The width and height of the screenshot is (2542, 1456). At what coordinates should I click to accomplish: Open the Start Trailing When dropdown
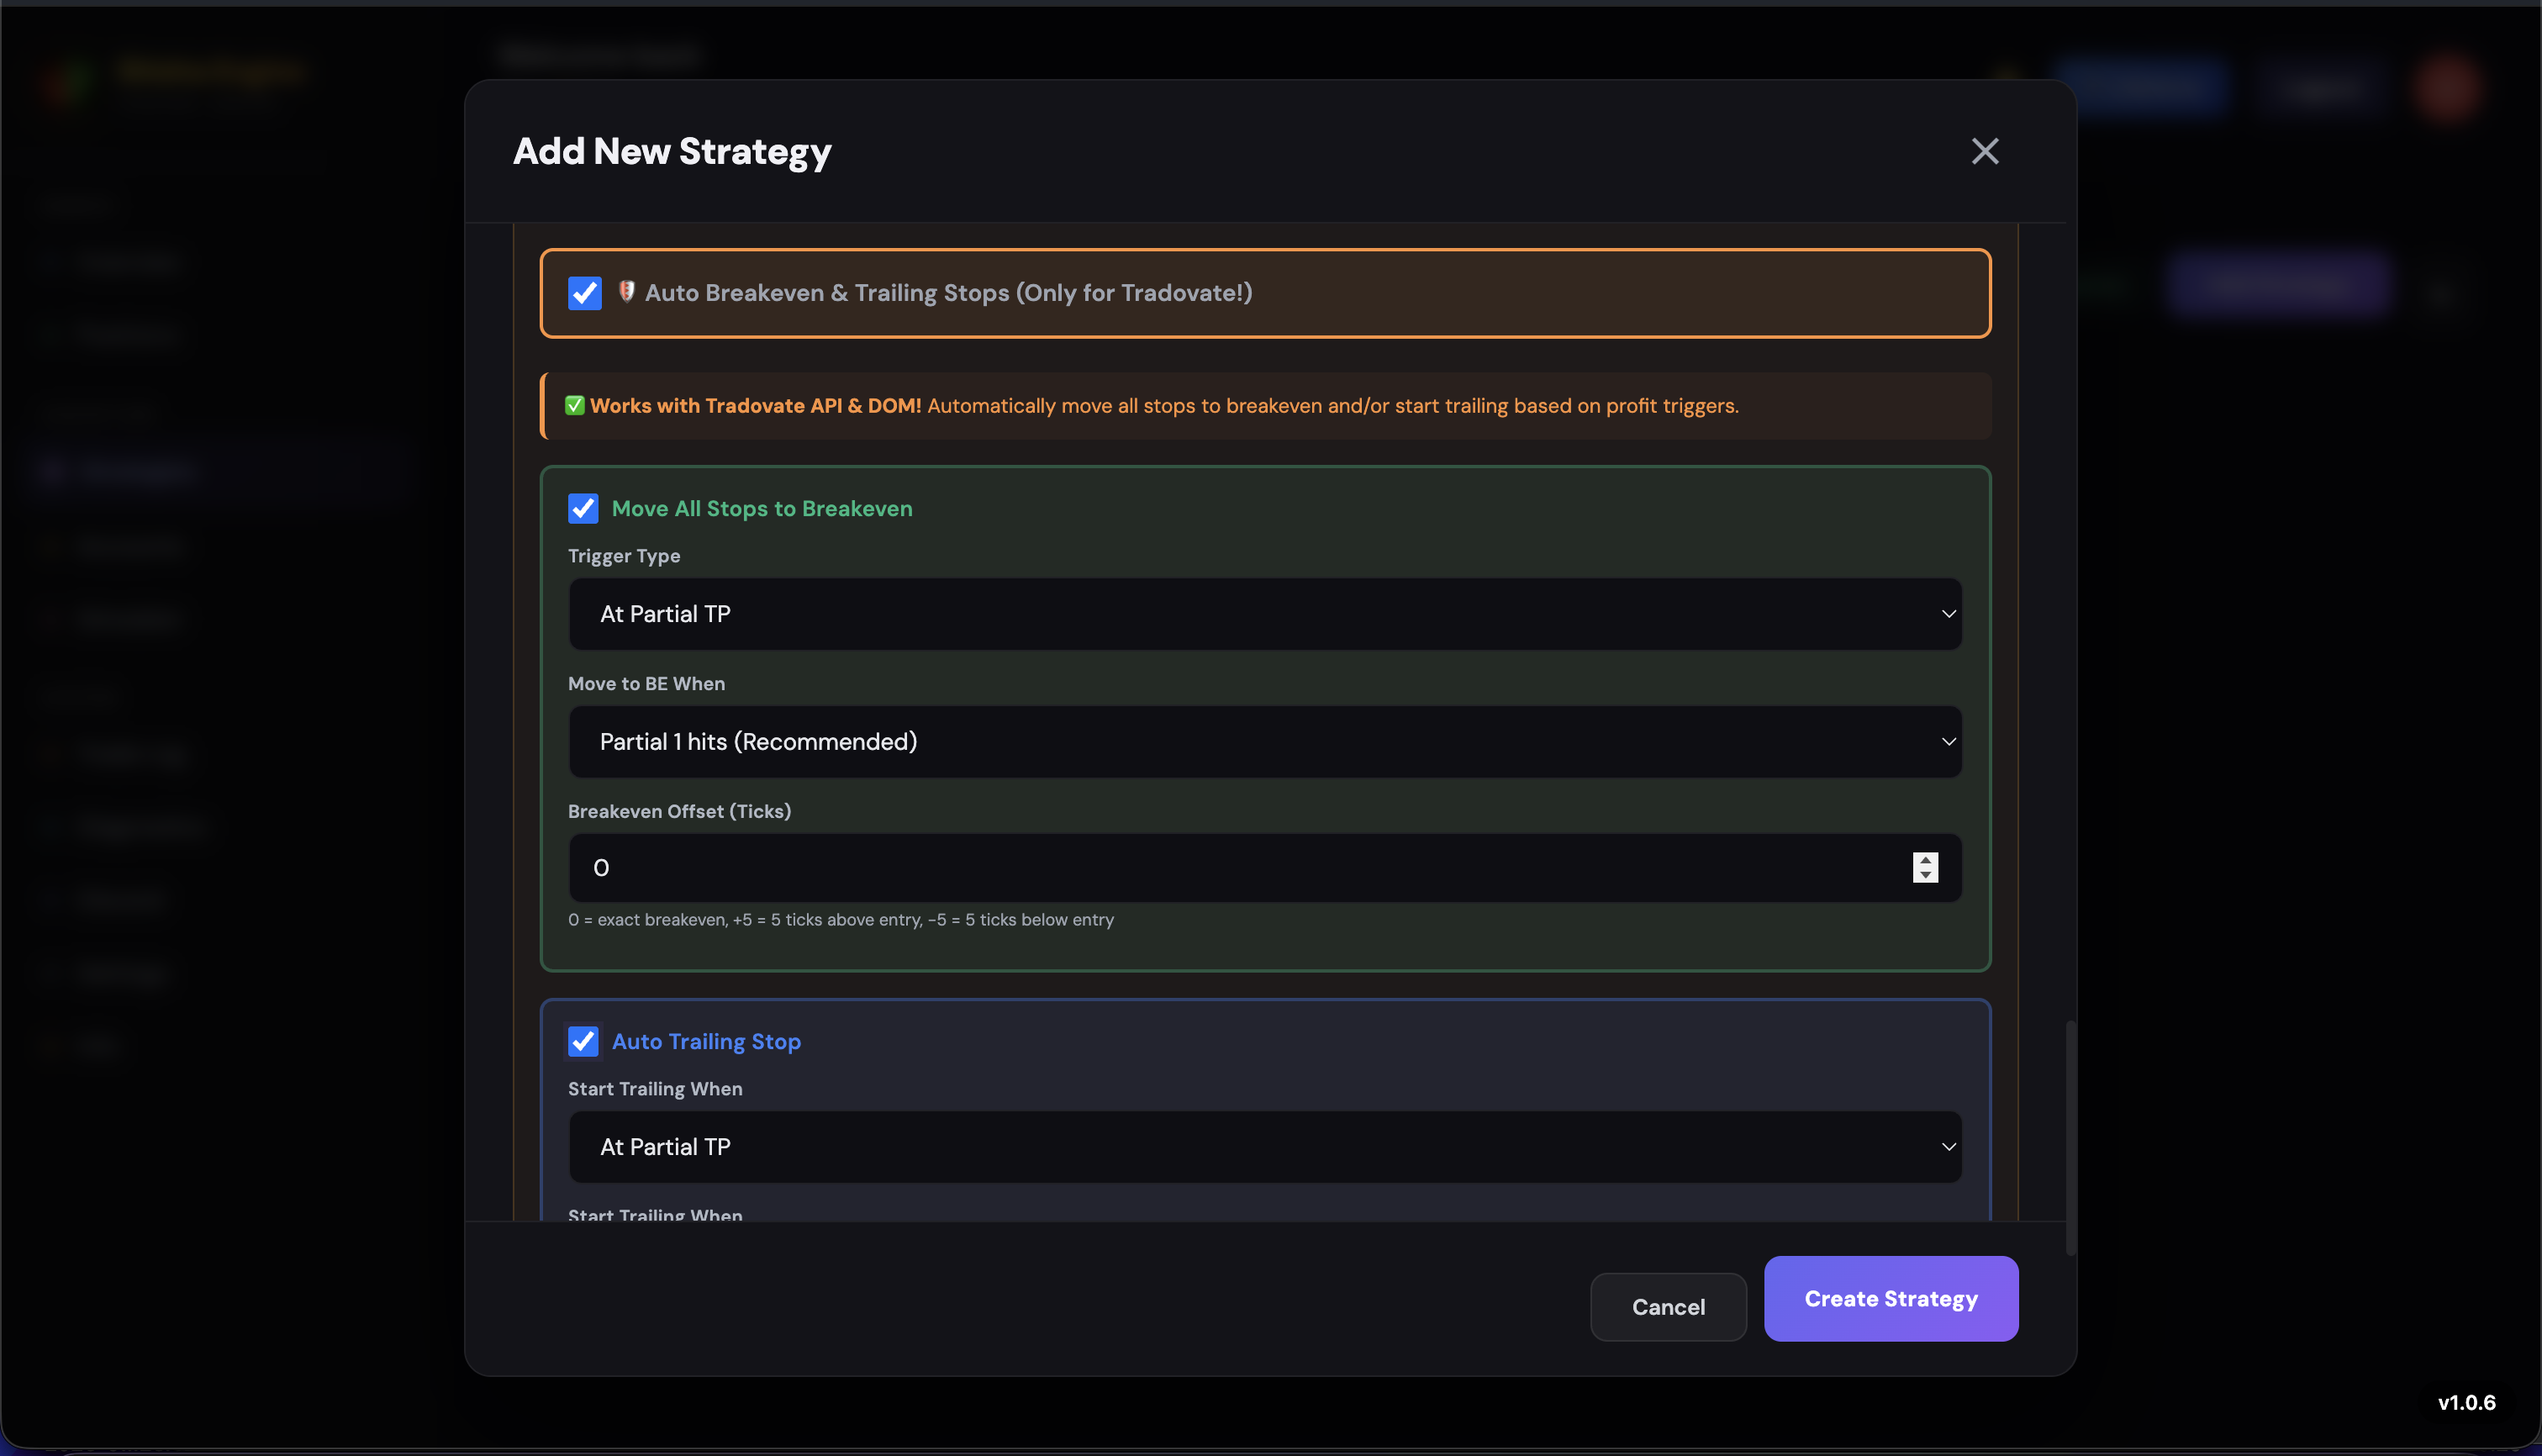[1264, 1147]
